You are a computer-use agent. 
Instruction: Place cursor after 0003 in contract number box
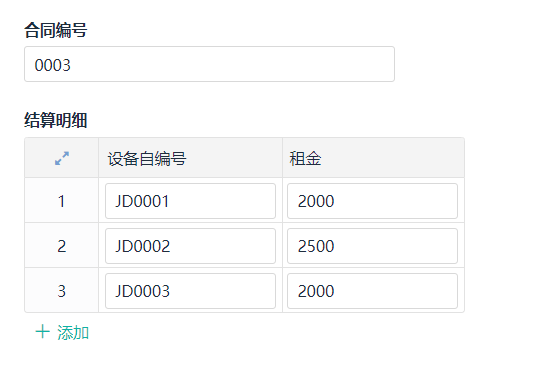coord(72,65)
